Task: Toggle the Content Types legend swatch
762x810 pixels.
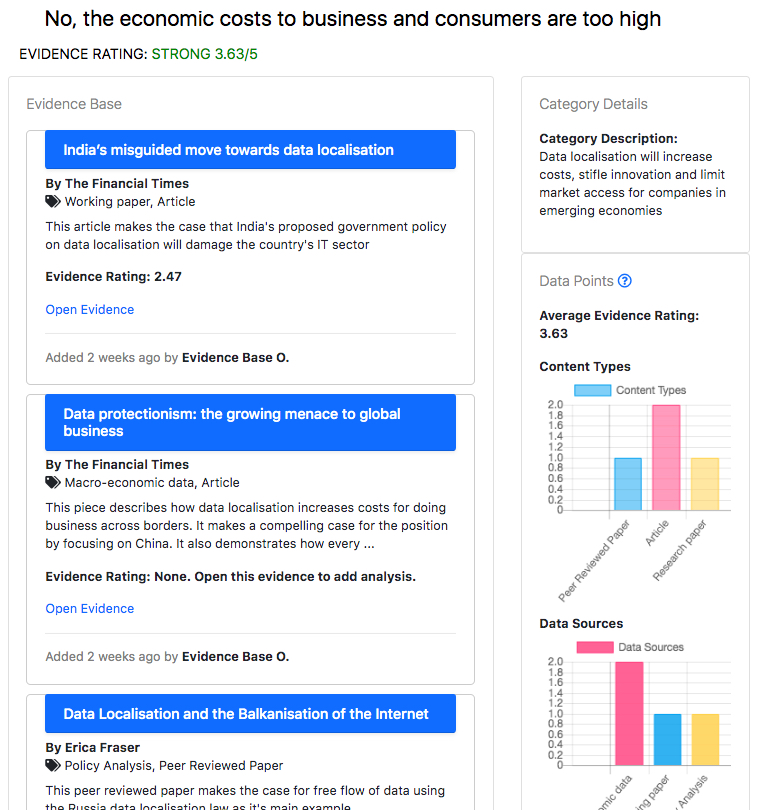Action: coord(592,390)
